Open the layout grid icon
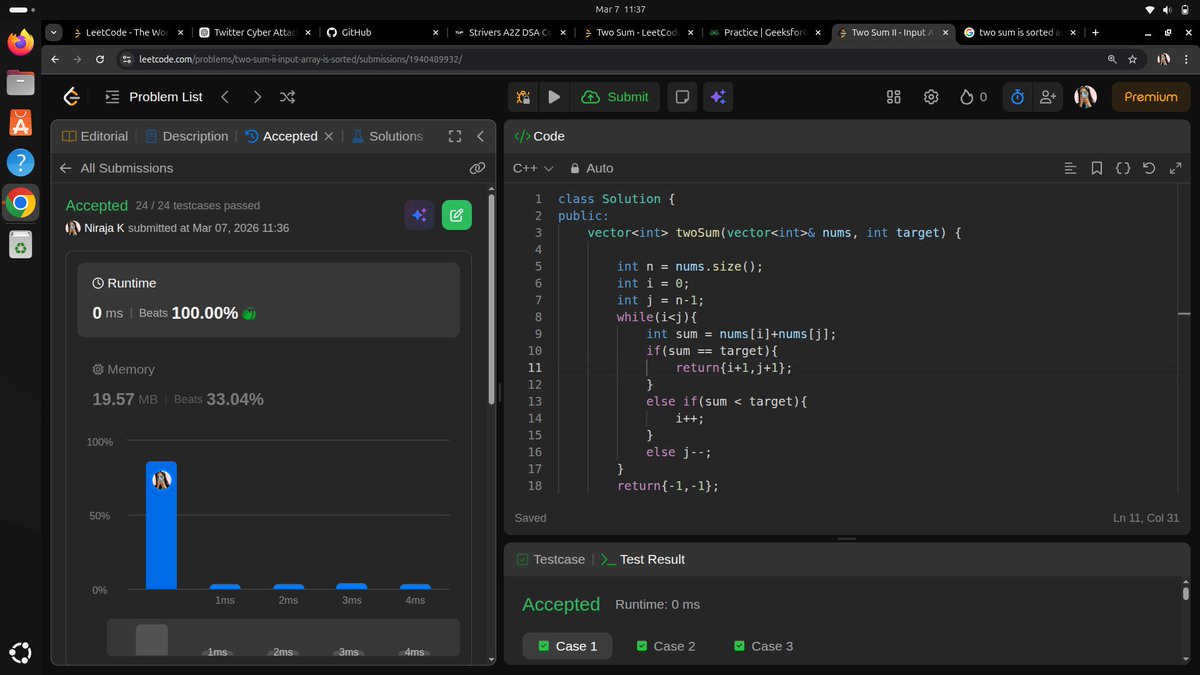 [x=894, y=97]
